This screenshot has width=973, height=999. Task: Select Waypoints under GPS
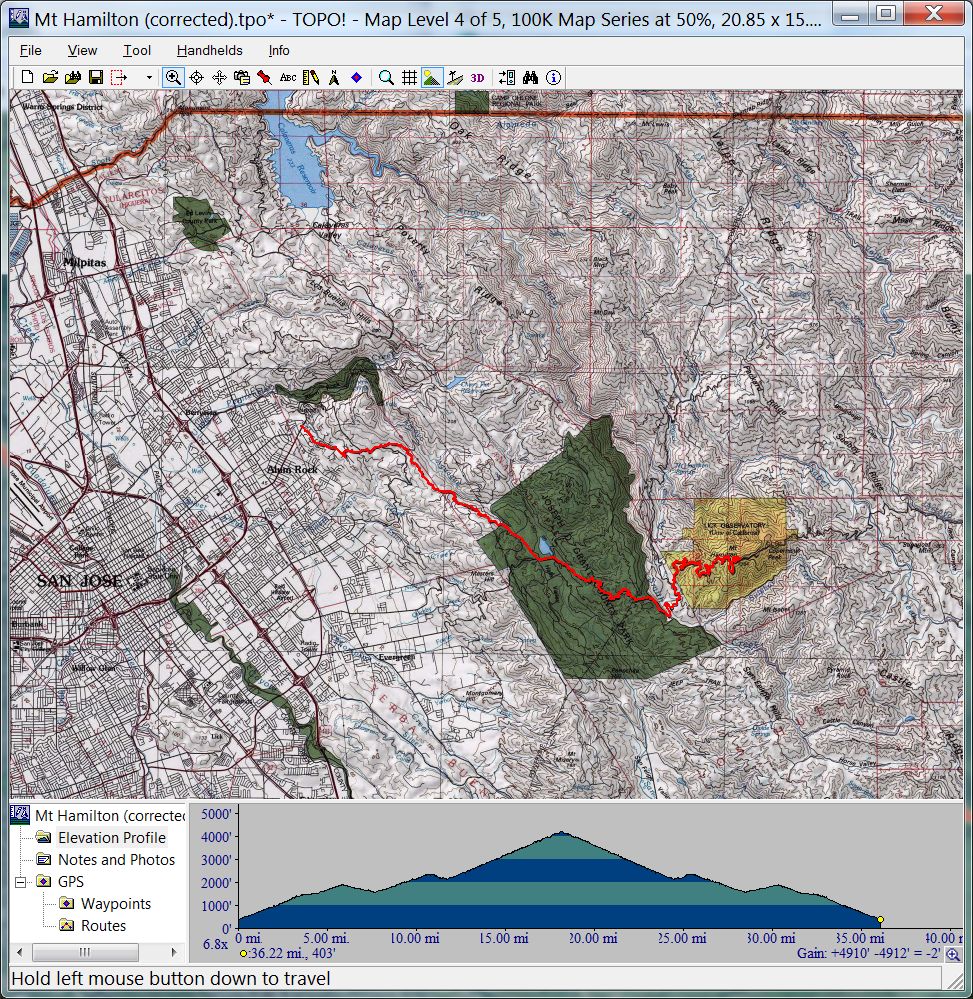click(116, 904)
